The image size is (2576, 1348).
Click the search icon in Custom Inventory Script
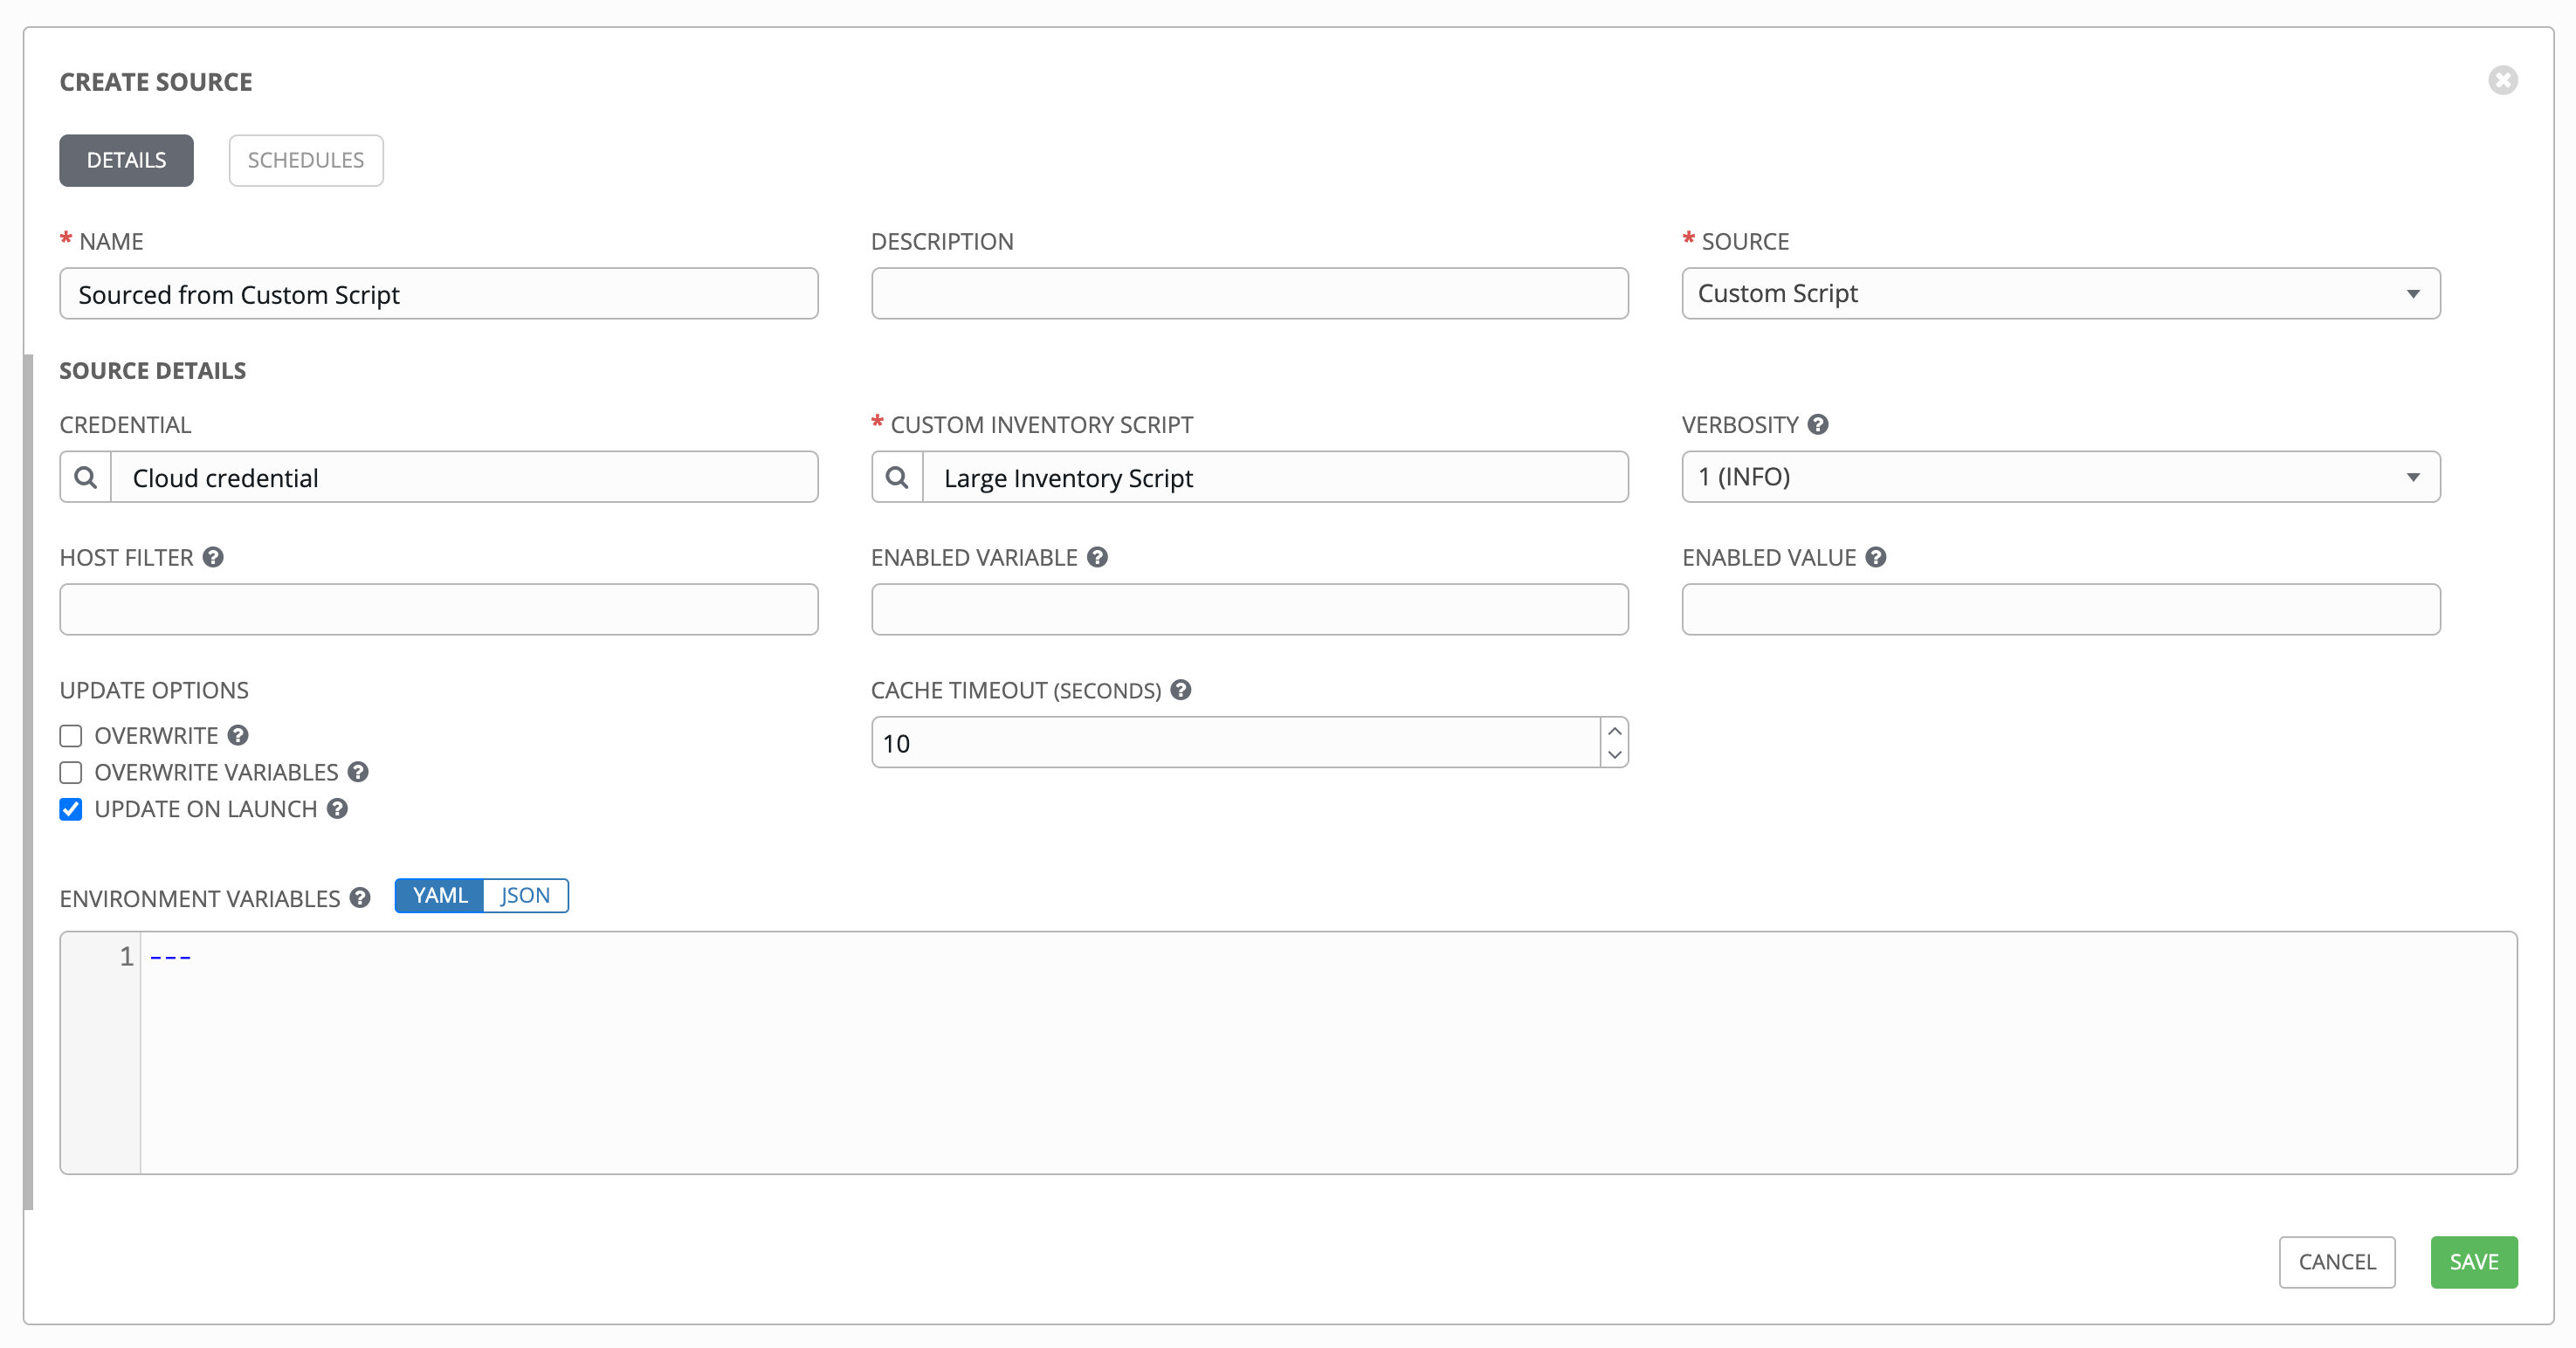point(898,478)
